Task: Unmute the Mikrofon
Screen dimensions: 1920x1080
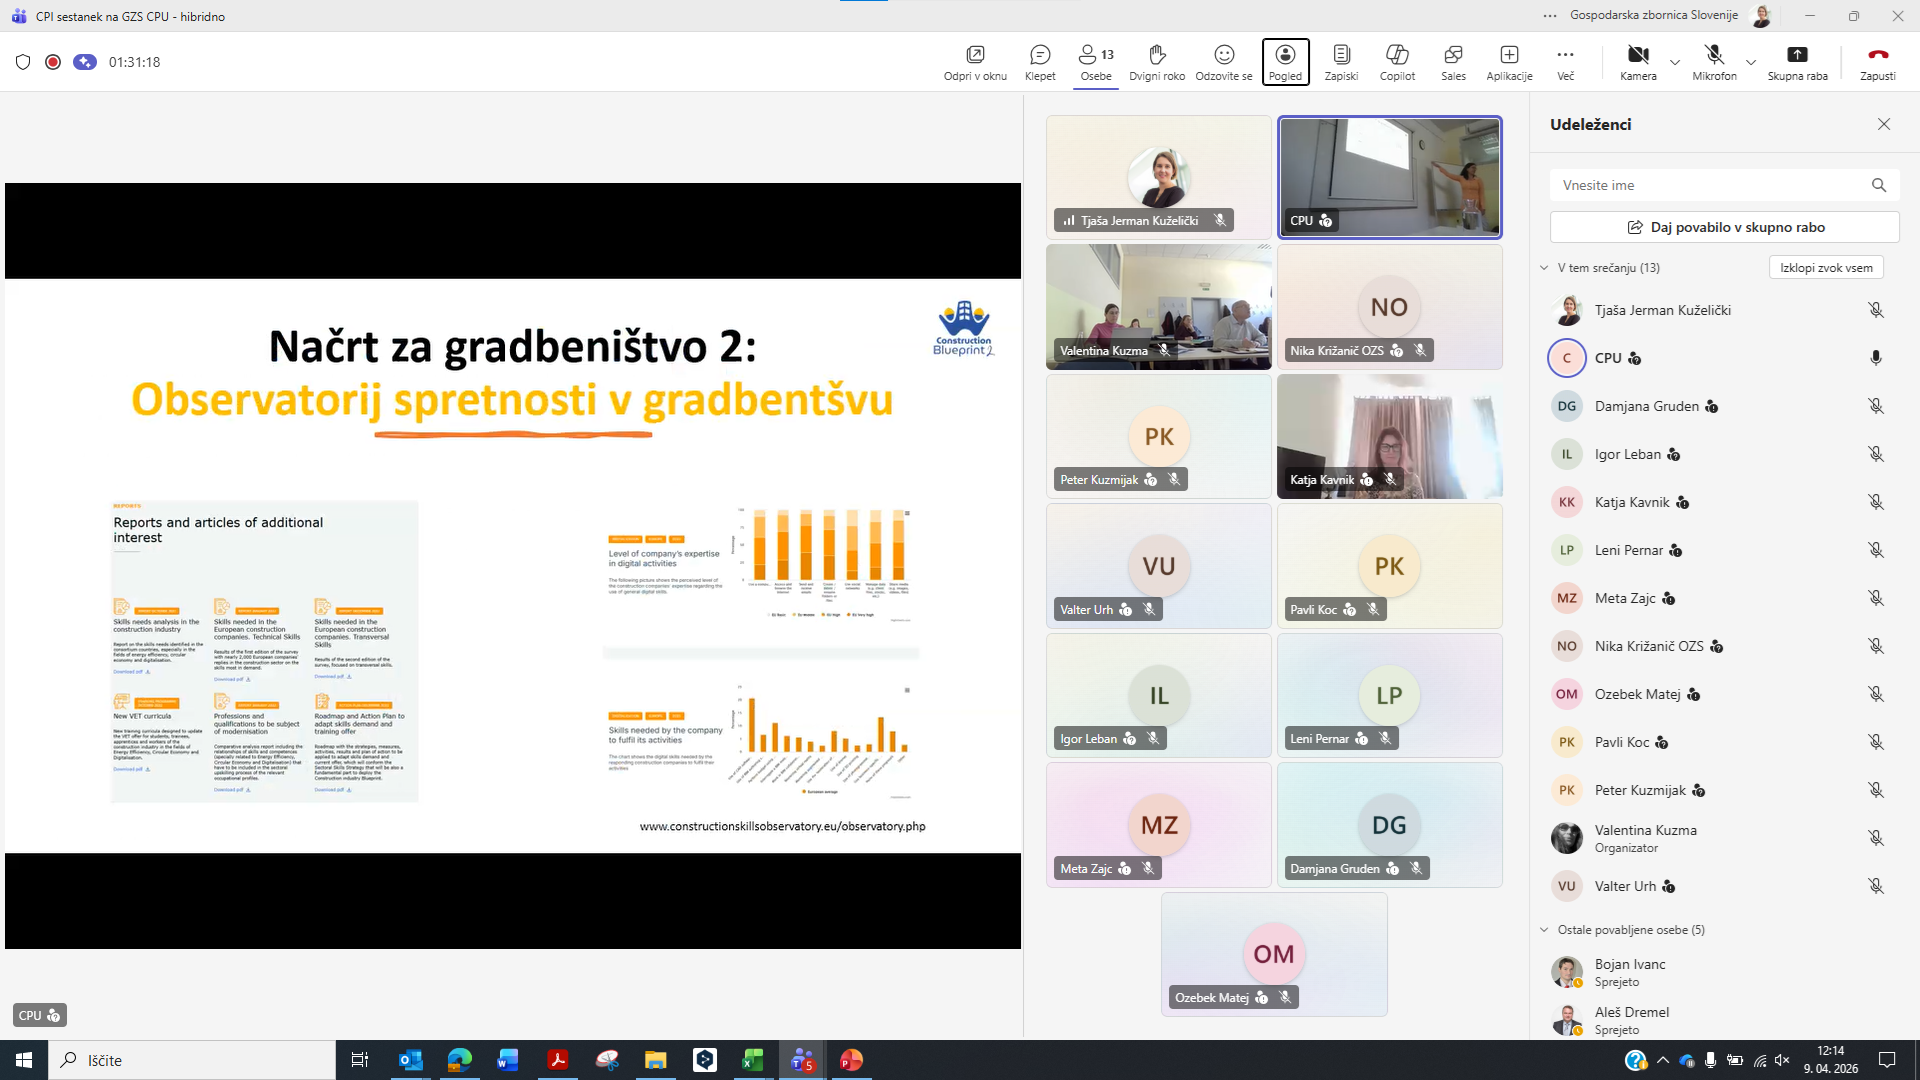Action: tap(1714, 62)
